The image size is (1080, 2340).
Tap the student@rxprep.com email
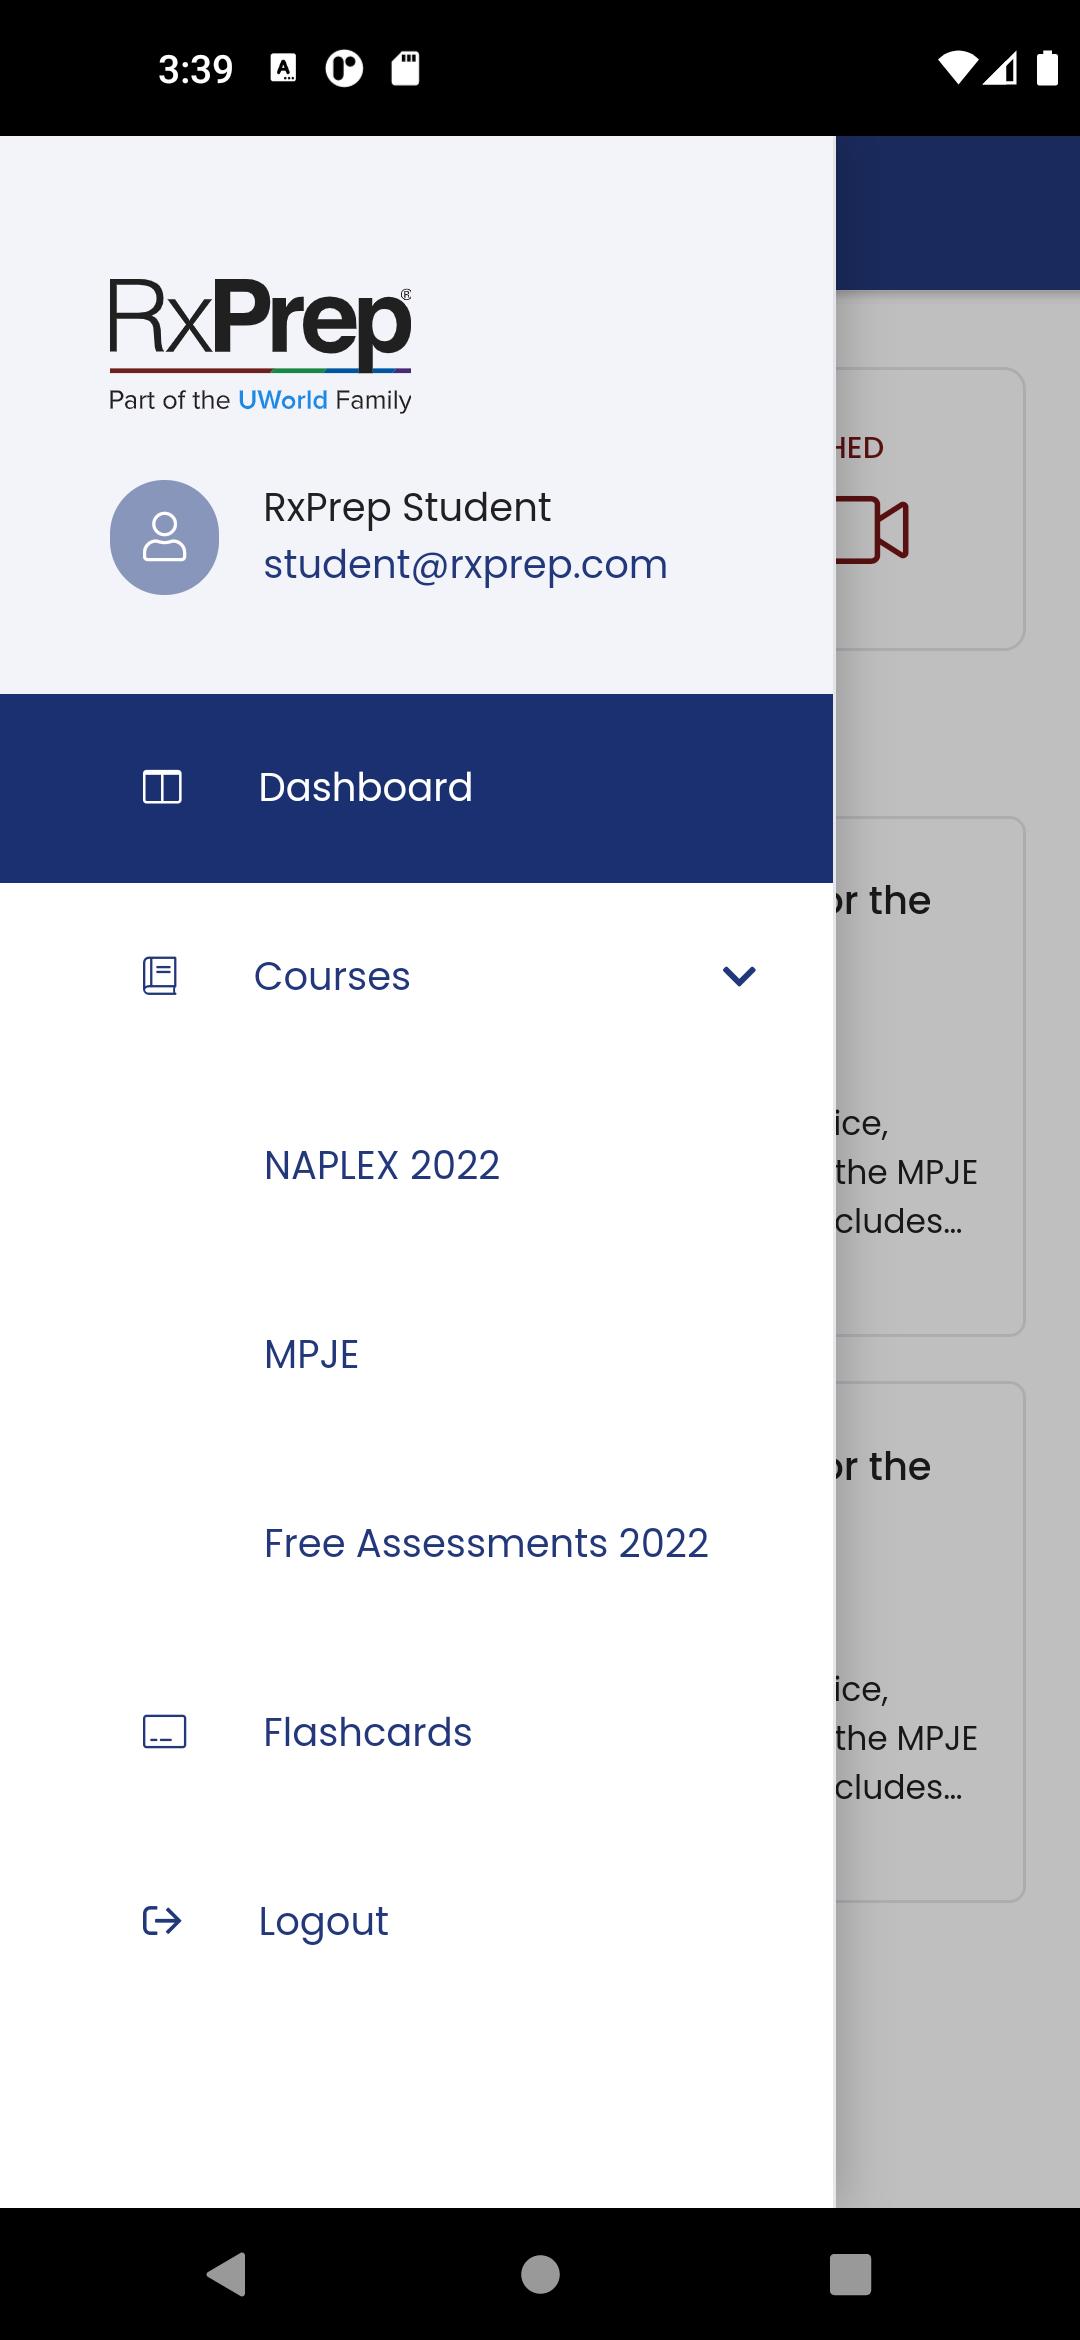click(465, 565)
